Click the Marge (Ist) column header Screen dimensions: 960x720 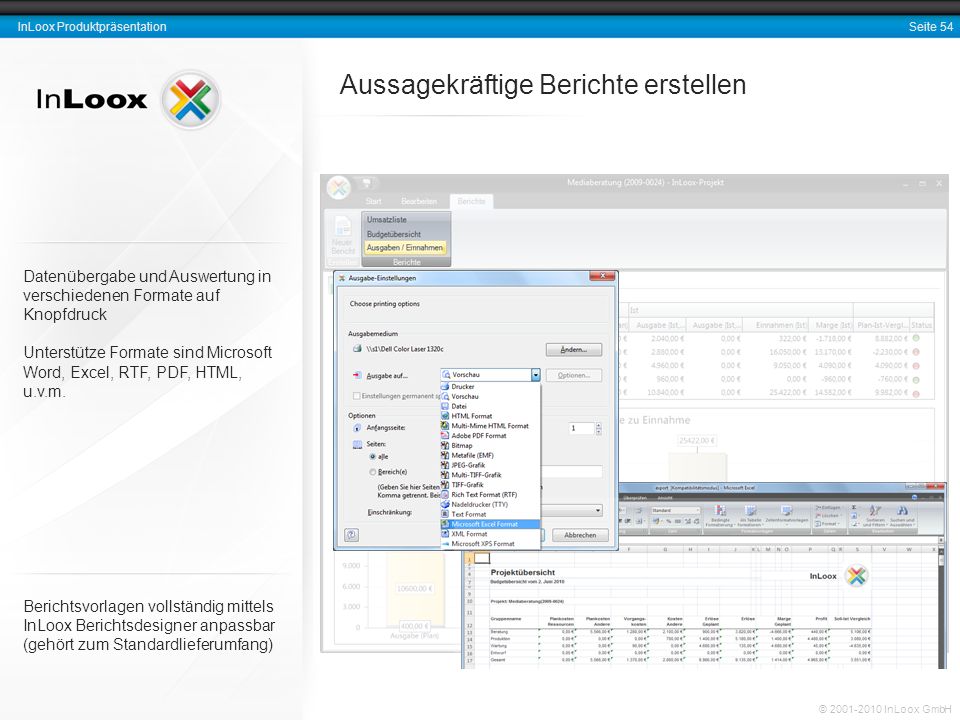(833, 325)
